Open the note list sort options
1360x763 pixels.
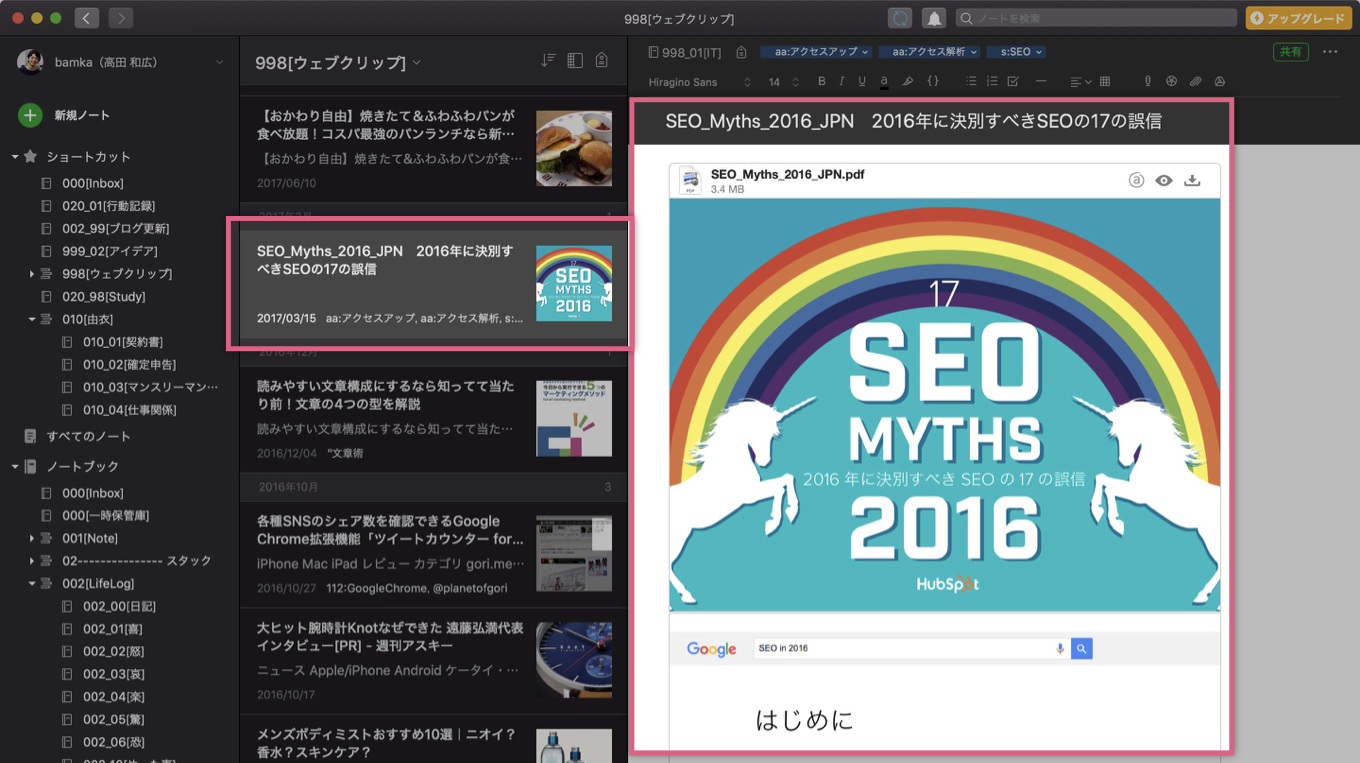click(547, 61)
